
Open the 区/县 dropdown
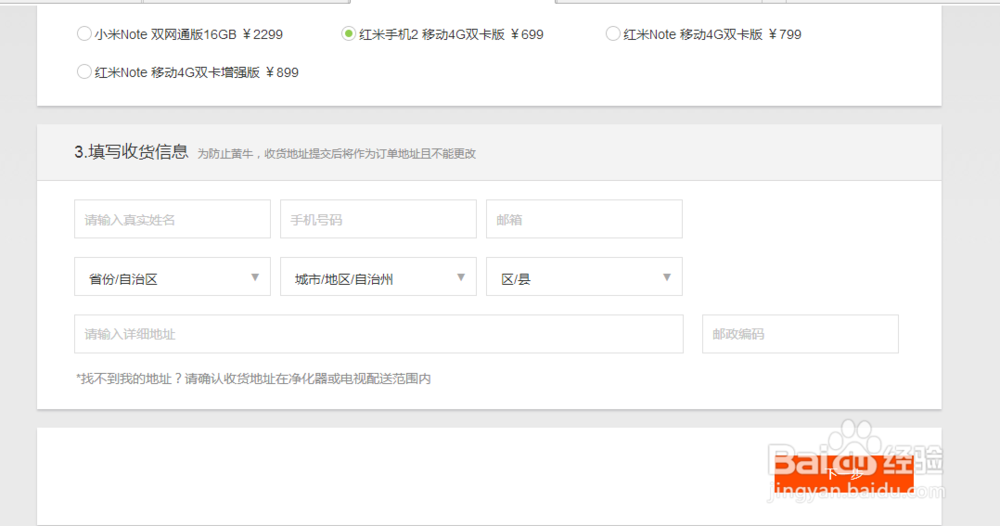point(584,277)
